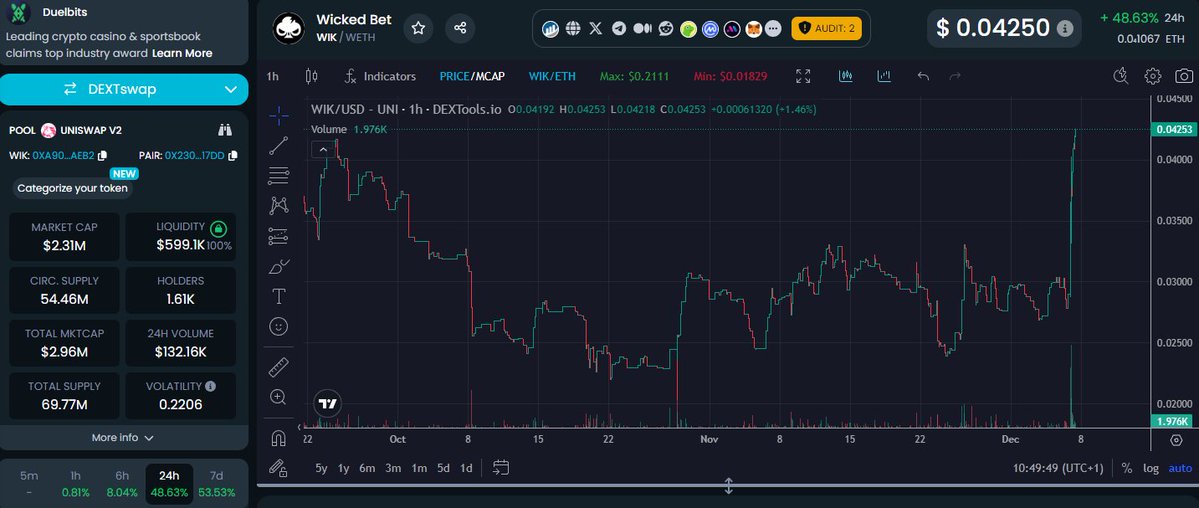Undo the last chart action
Screen dimensions: 1199x508
click(x=923, y=77)
